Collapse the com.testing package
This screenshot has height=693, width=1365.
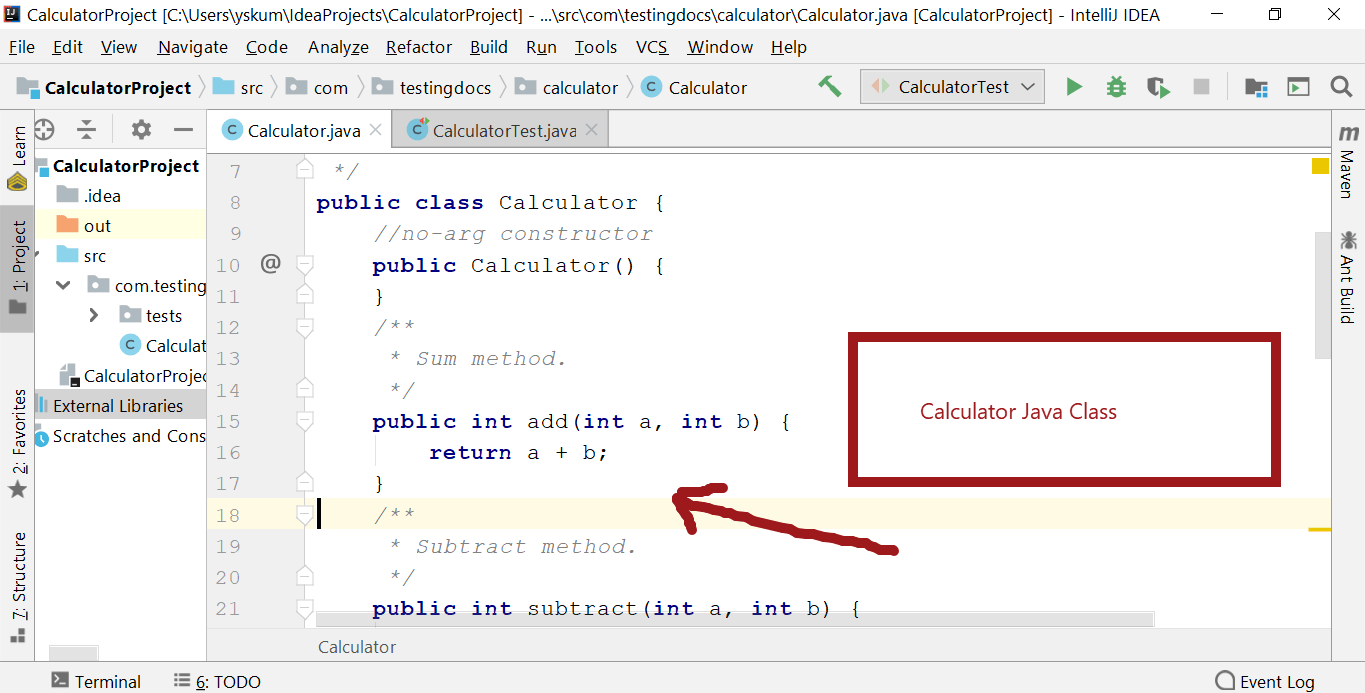[x=62, y=285]
